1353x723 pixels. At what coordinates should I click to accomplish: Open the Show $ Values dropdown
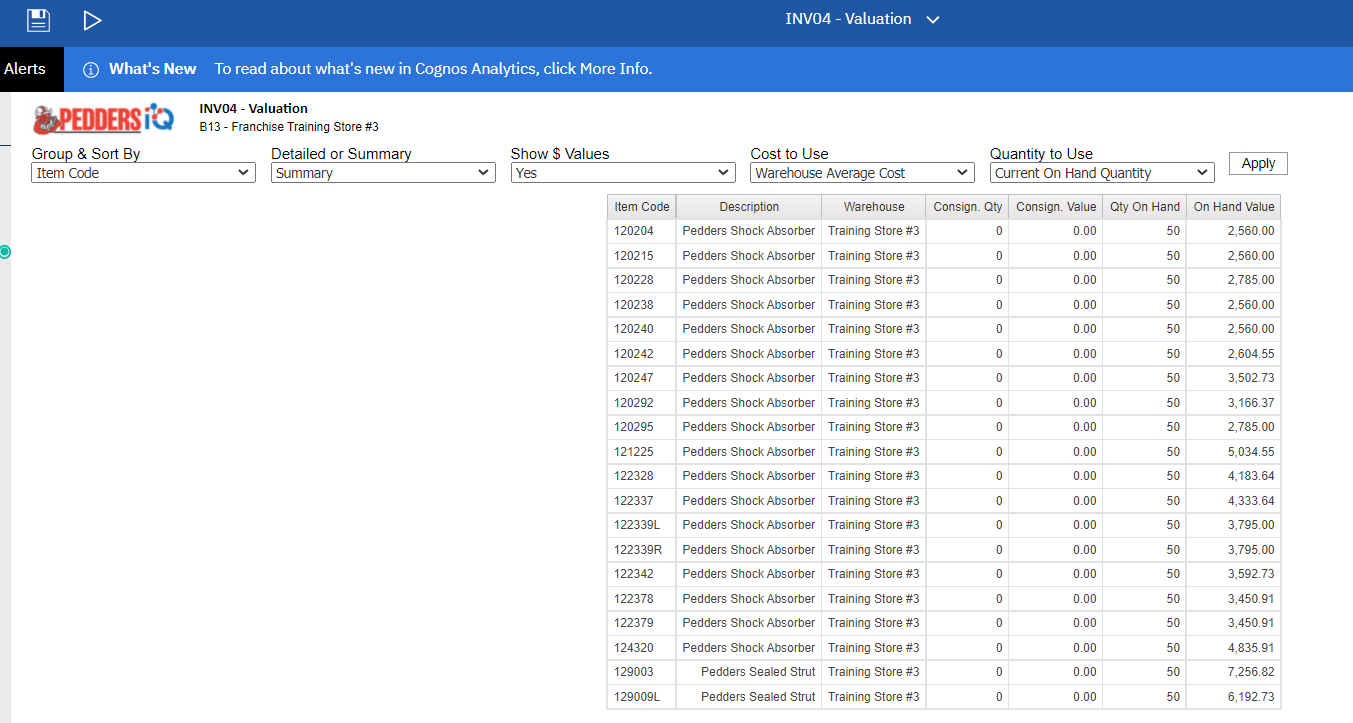point(623,173)
